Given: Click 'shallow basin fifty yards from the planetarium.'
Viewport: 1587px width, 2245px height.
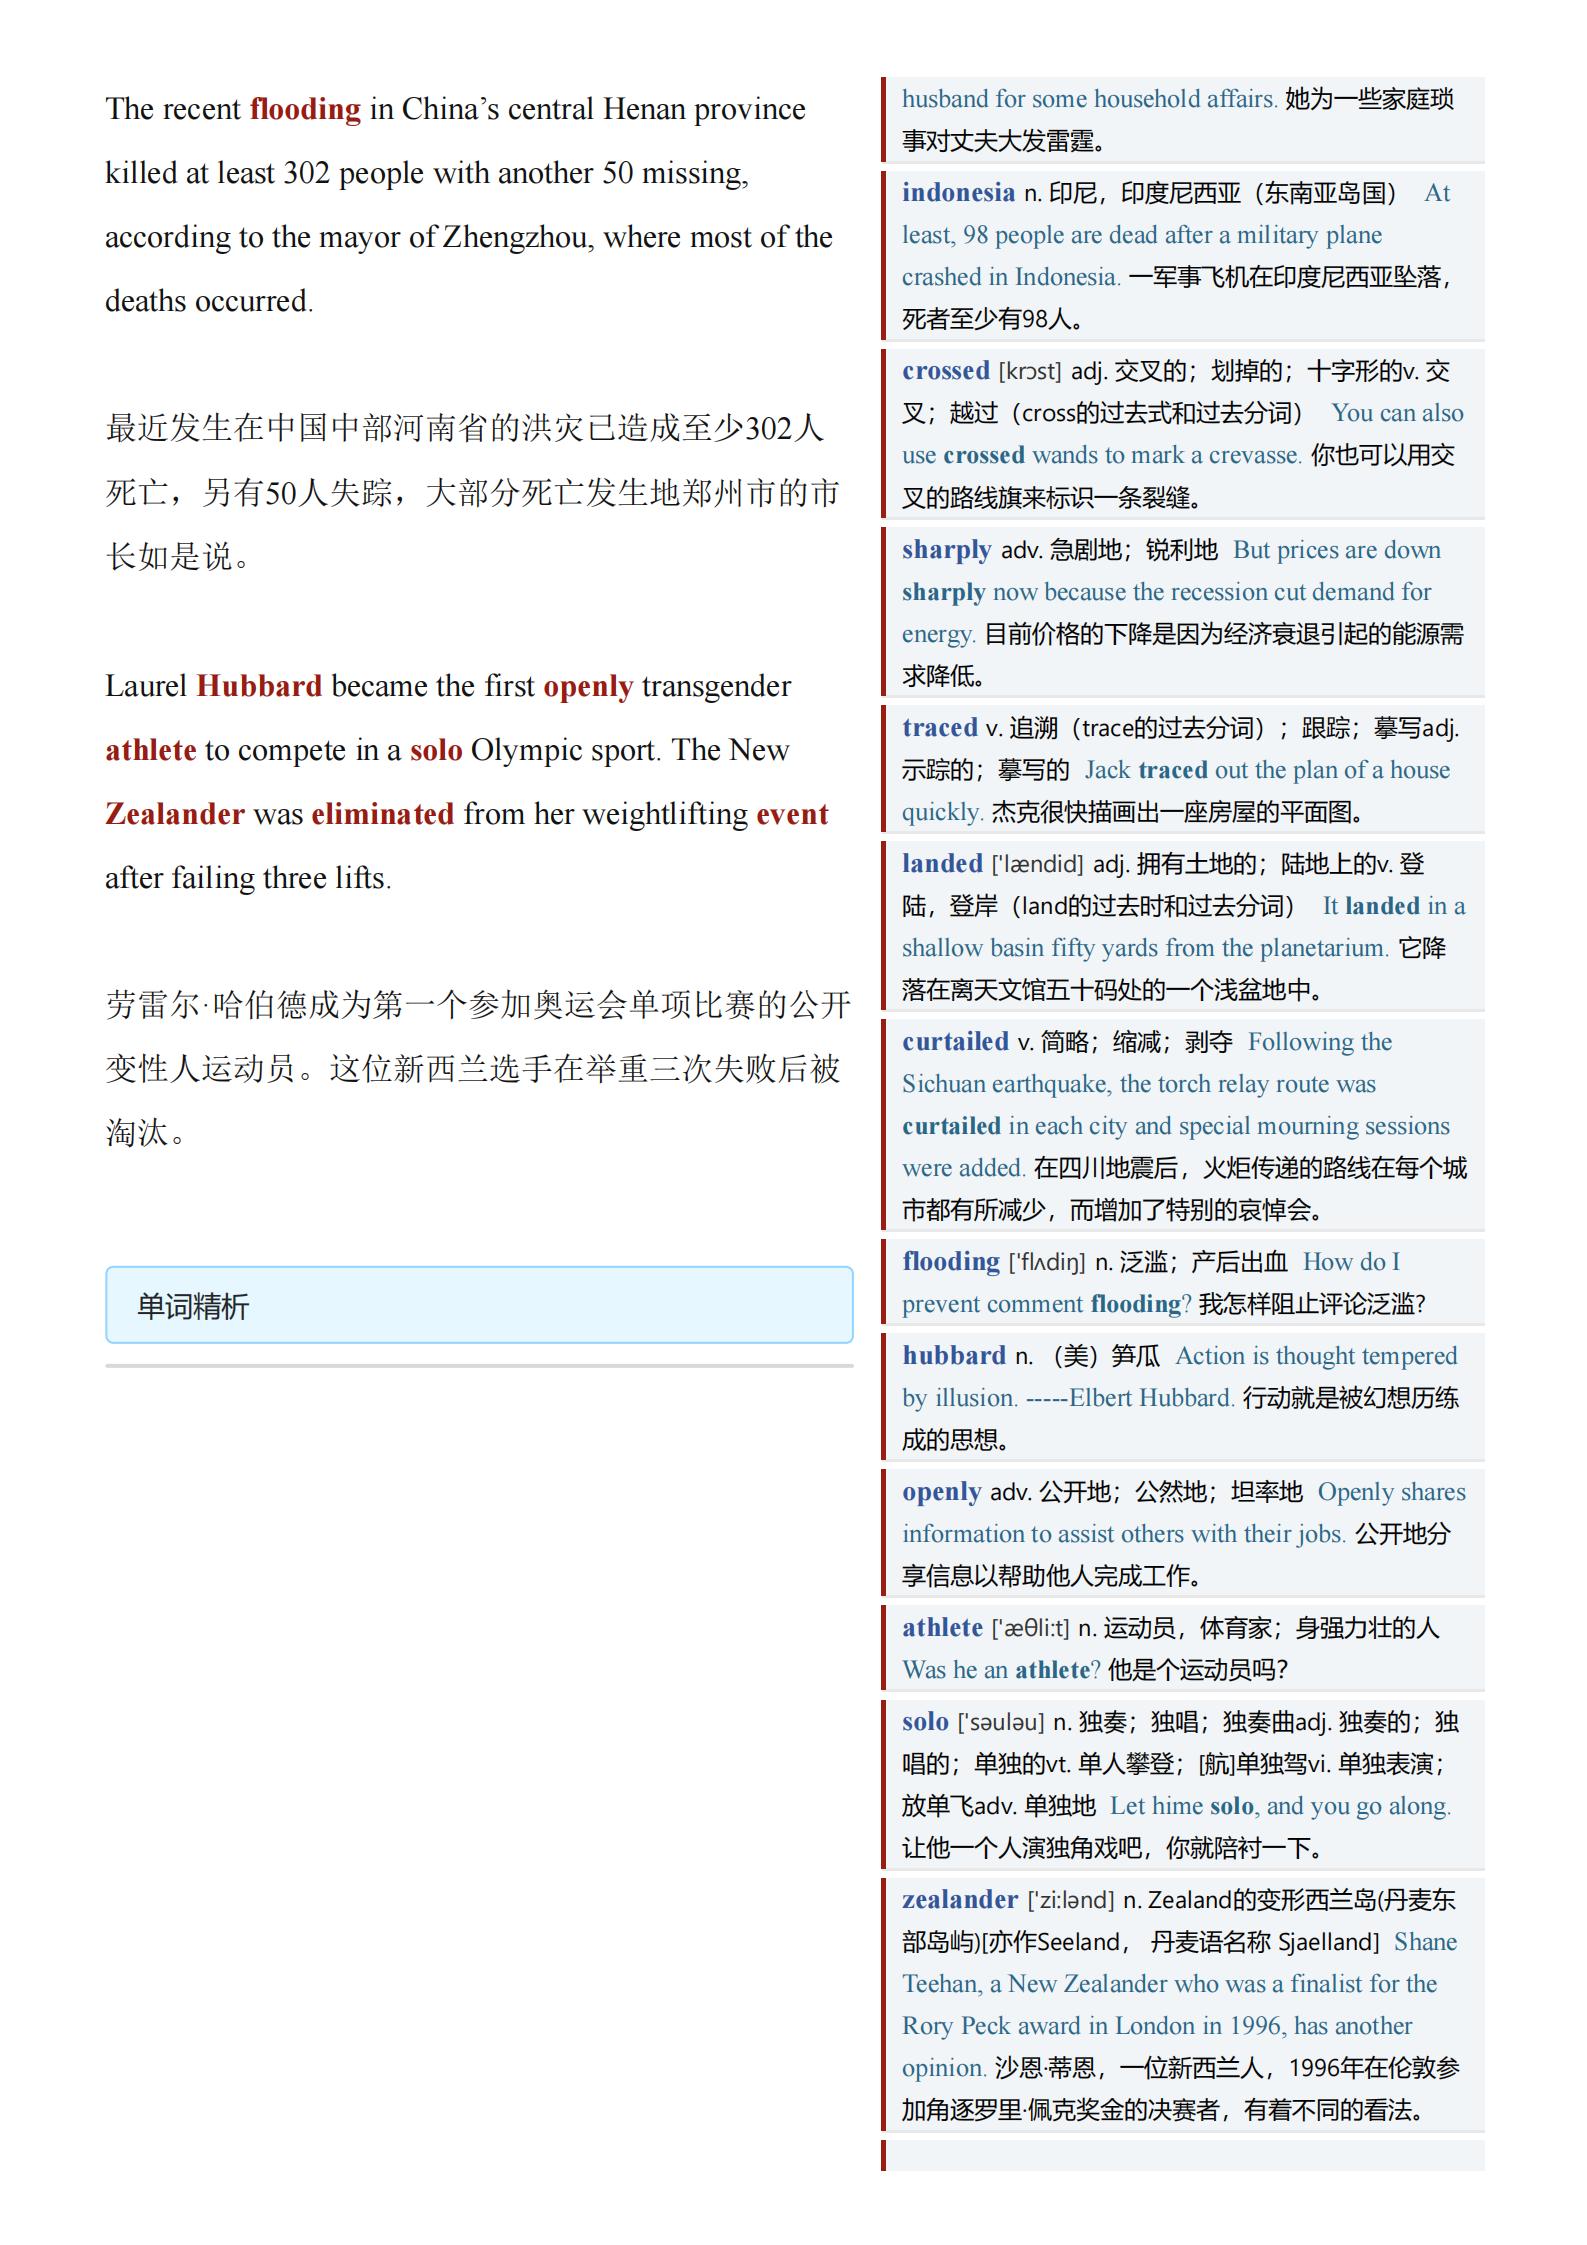Looking at the screenshot, I should coord(1146,948).
